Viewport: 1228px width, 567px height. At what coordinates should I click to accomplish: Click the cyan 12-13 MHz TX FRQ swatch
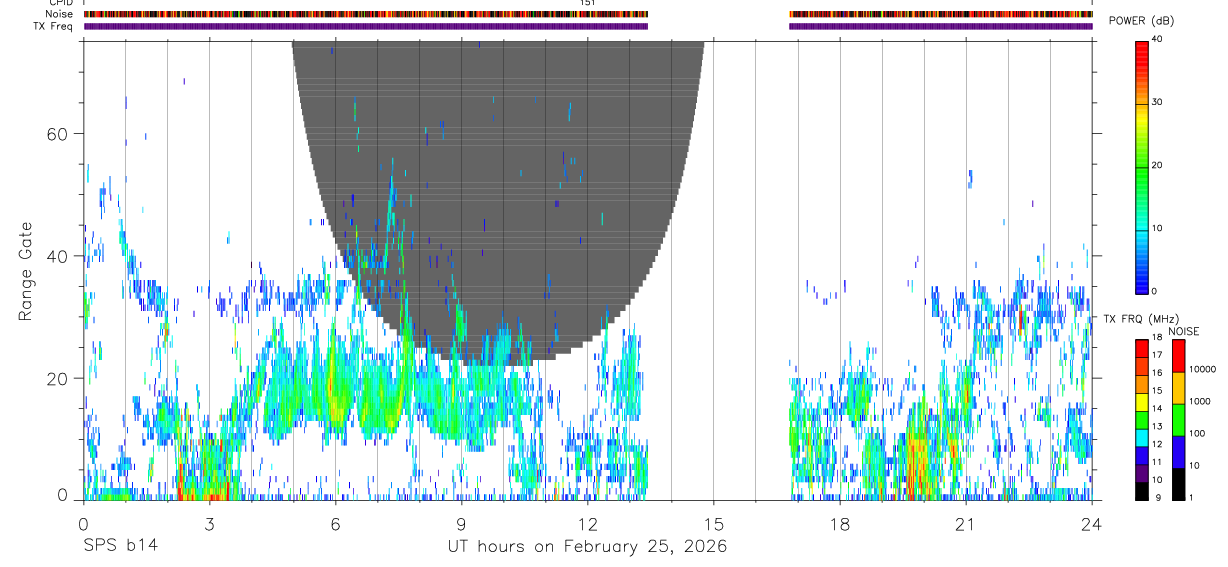tap(1141, 438)
